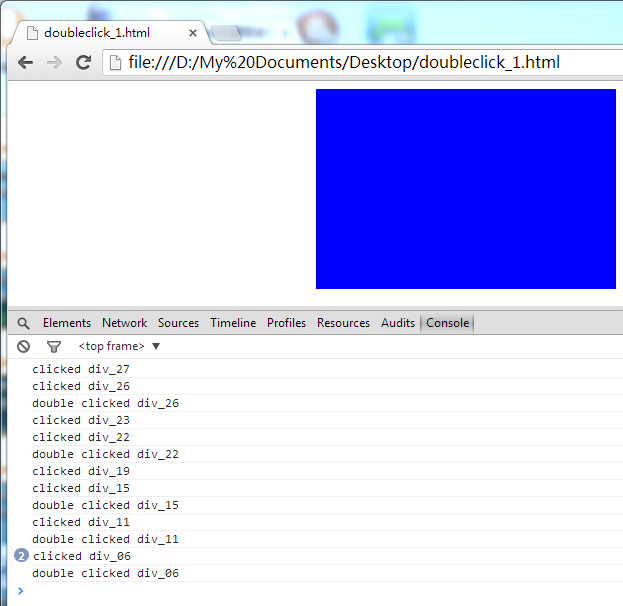Click the browser forward arrow
The image size is (623, 606).
click(55, 62)
